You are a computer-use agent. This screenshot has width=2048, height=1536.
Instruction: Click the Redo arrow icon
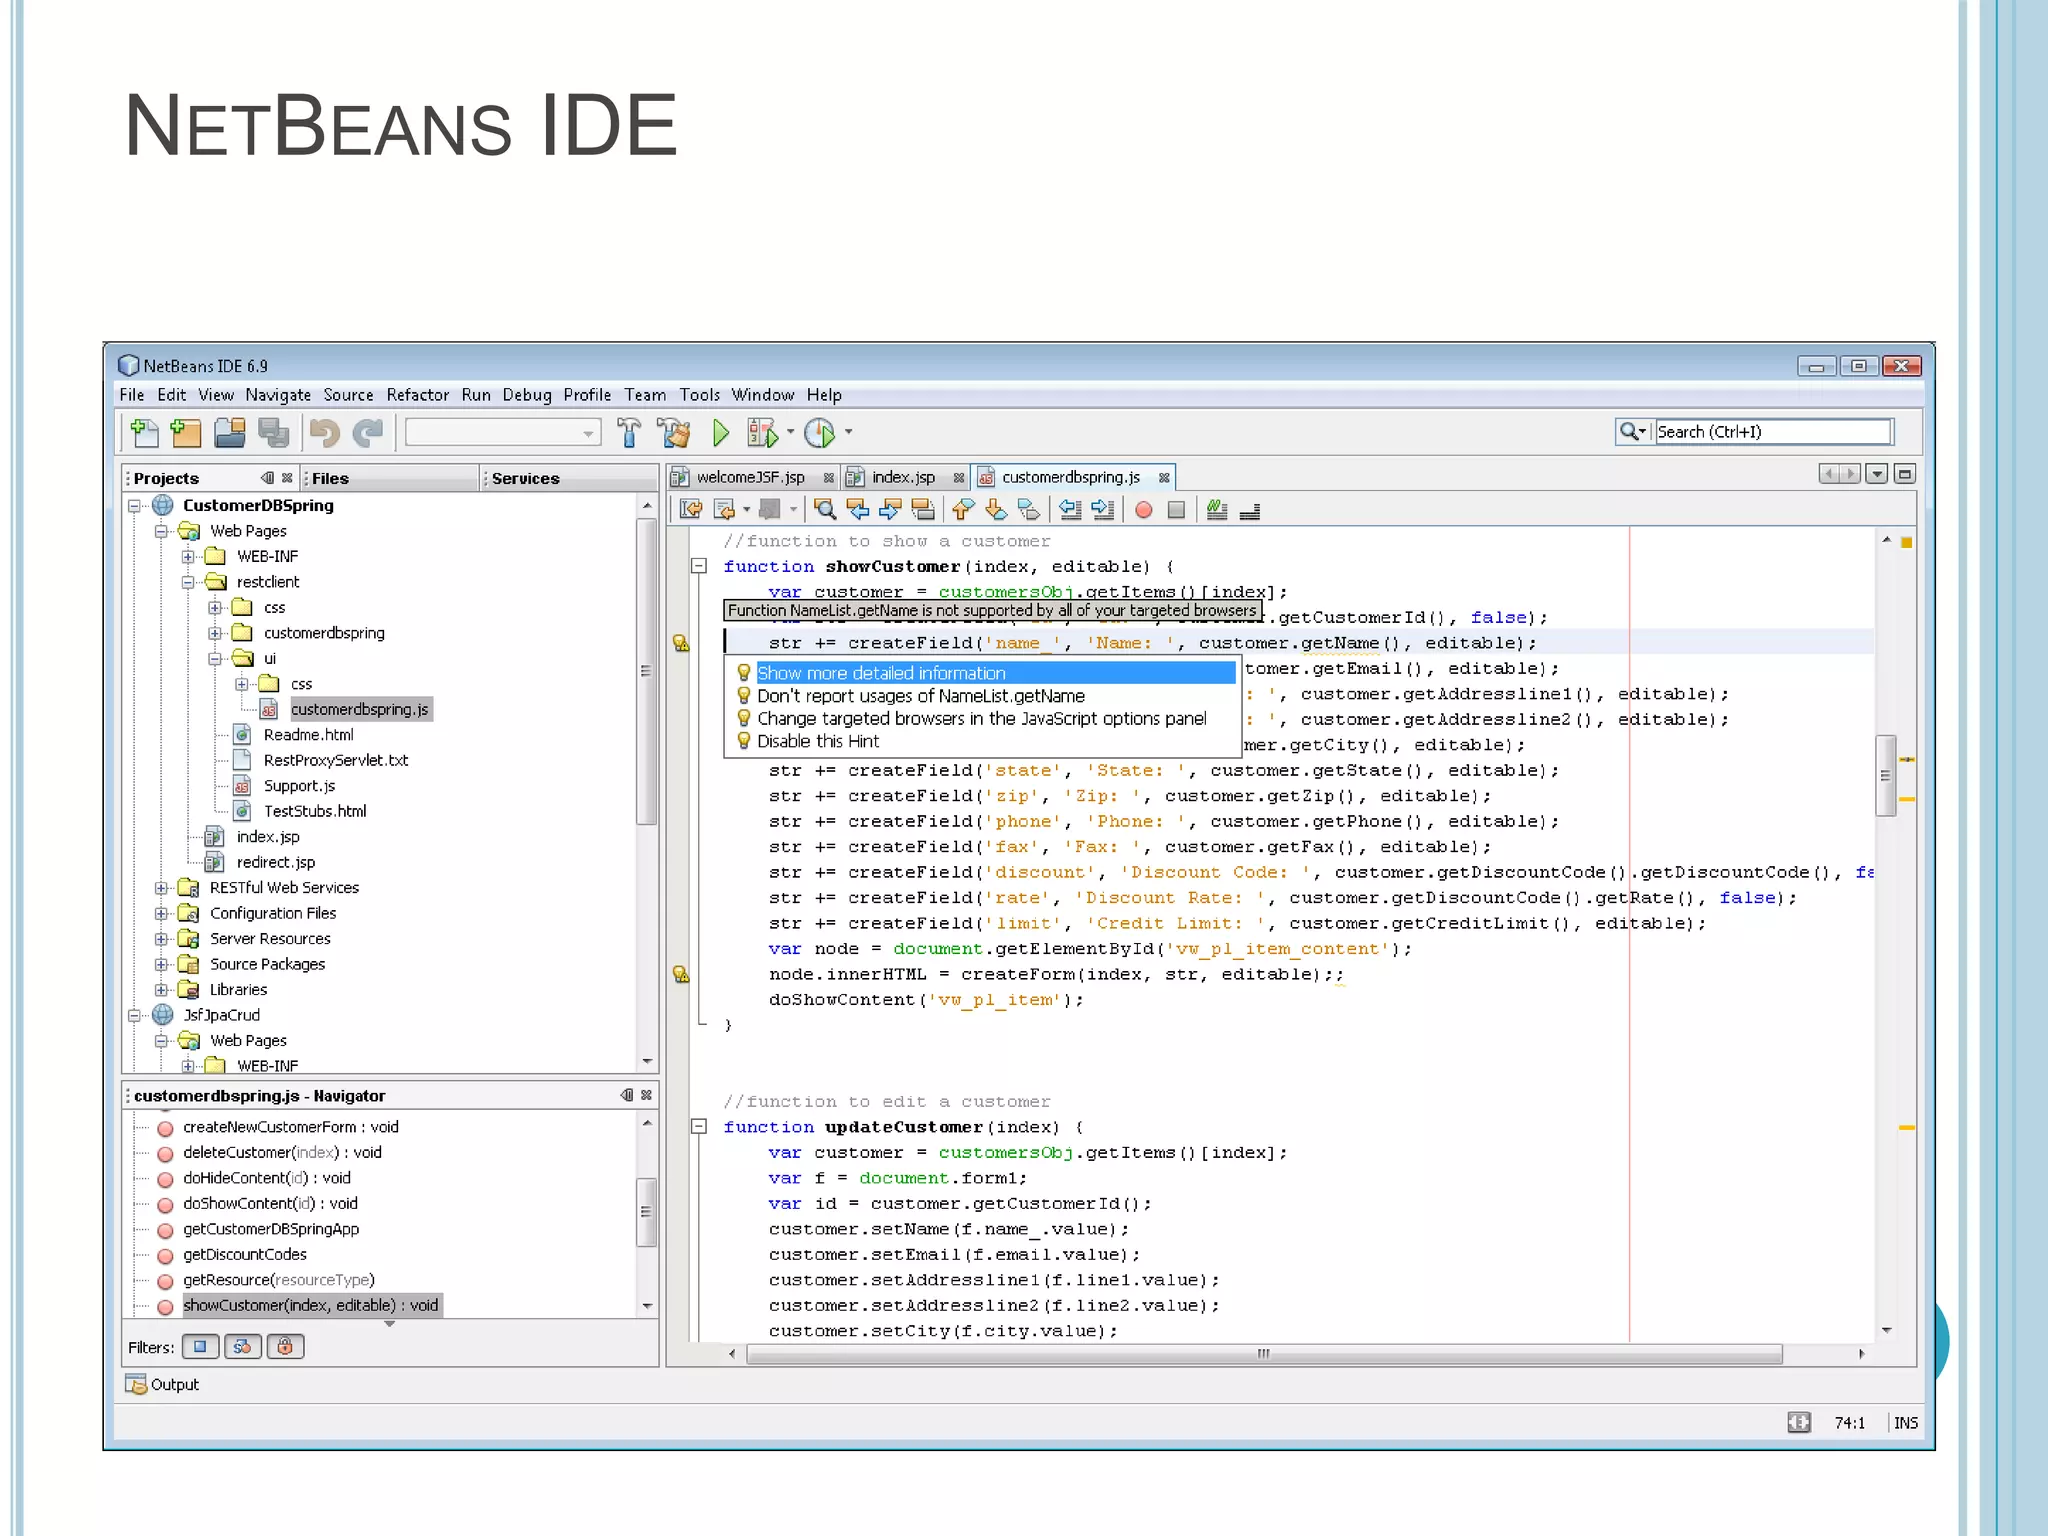pos(368,433)
